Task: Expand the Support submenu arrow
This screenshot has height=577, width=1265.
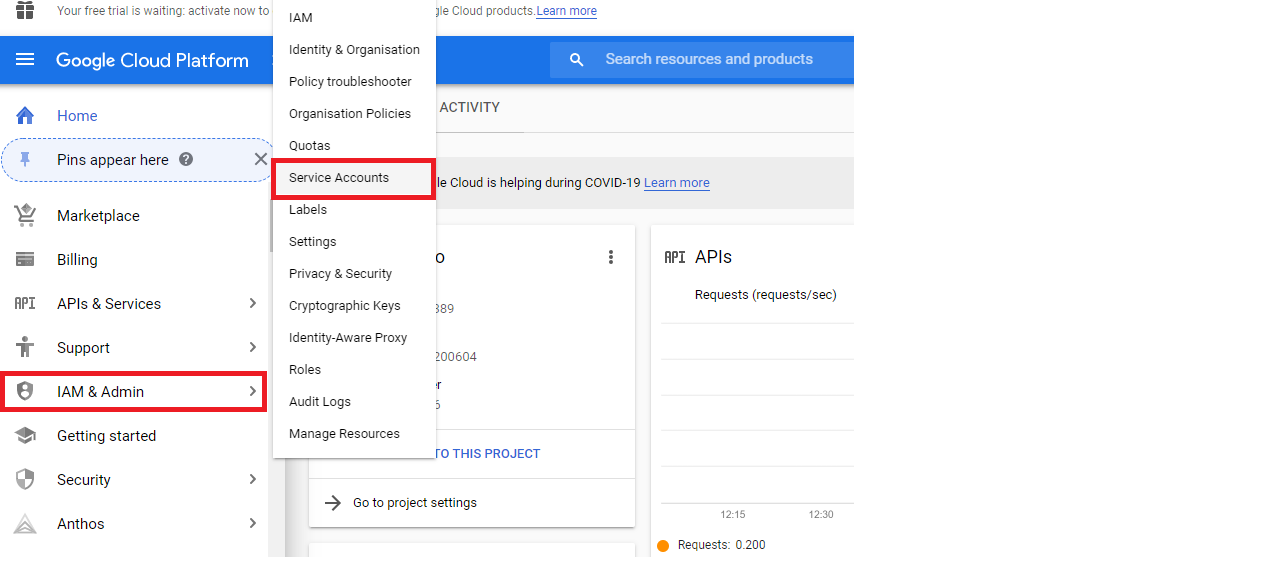Action: (x=253, y=347)
